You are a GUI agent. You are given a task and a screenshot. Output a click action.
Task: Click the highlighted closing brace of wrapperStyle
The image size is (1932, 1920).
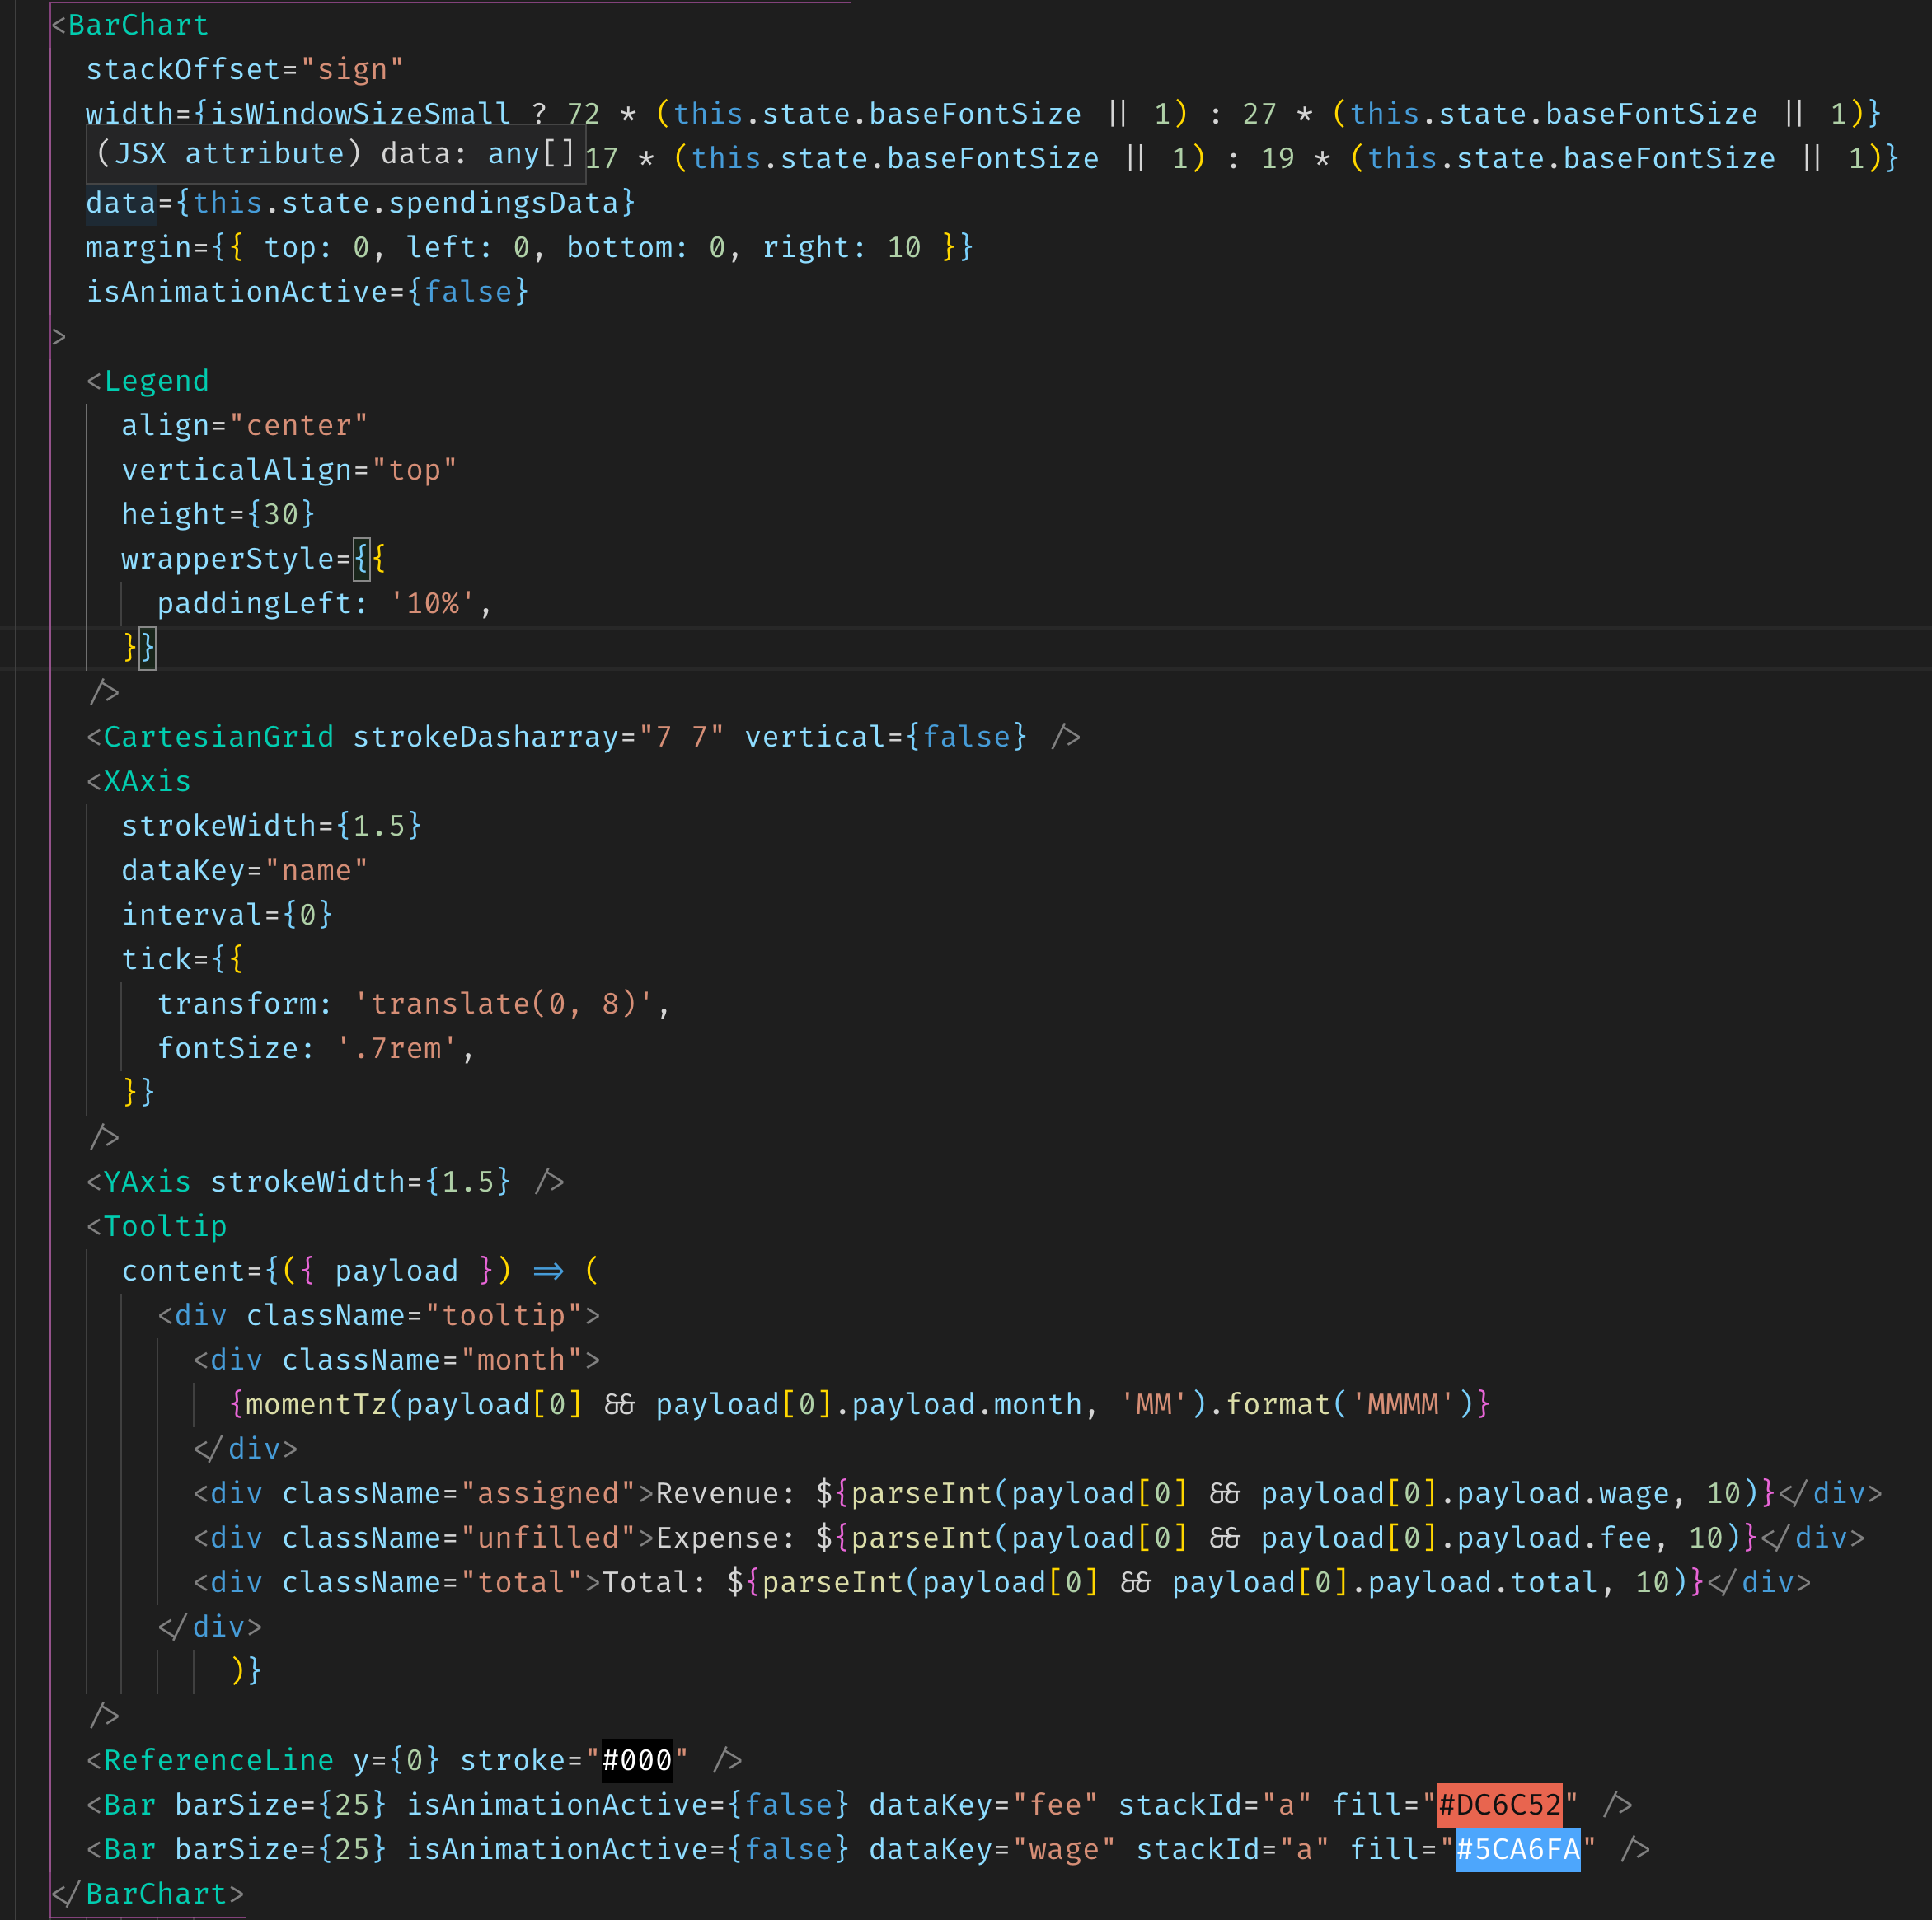pyautogui.click(x=147, y=648)
